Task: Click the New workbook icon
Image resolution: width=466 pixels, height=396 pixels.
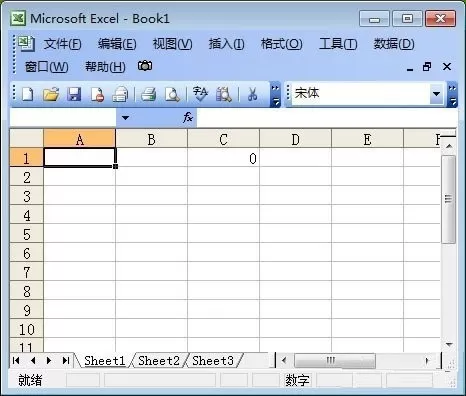Action: coord(28,94)
